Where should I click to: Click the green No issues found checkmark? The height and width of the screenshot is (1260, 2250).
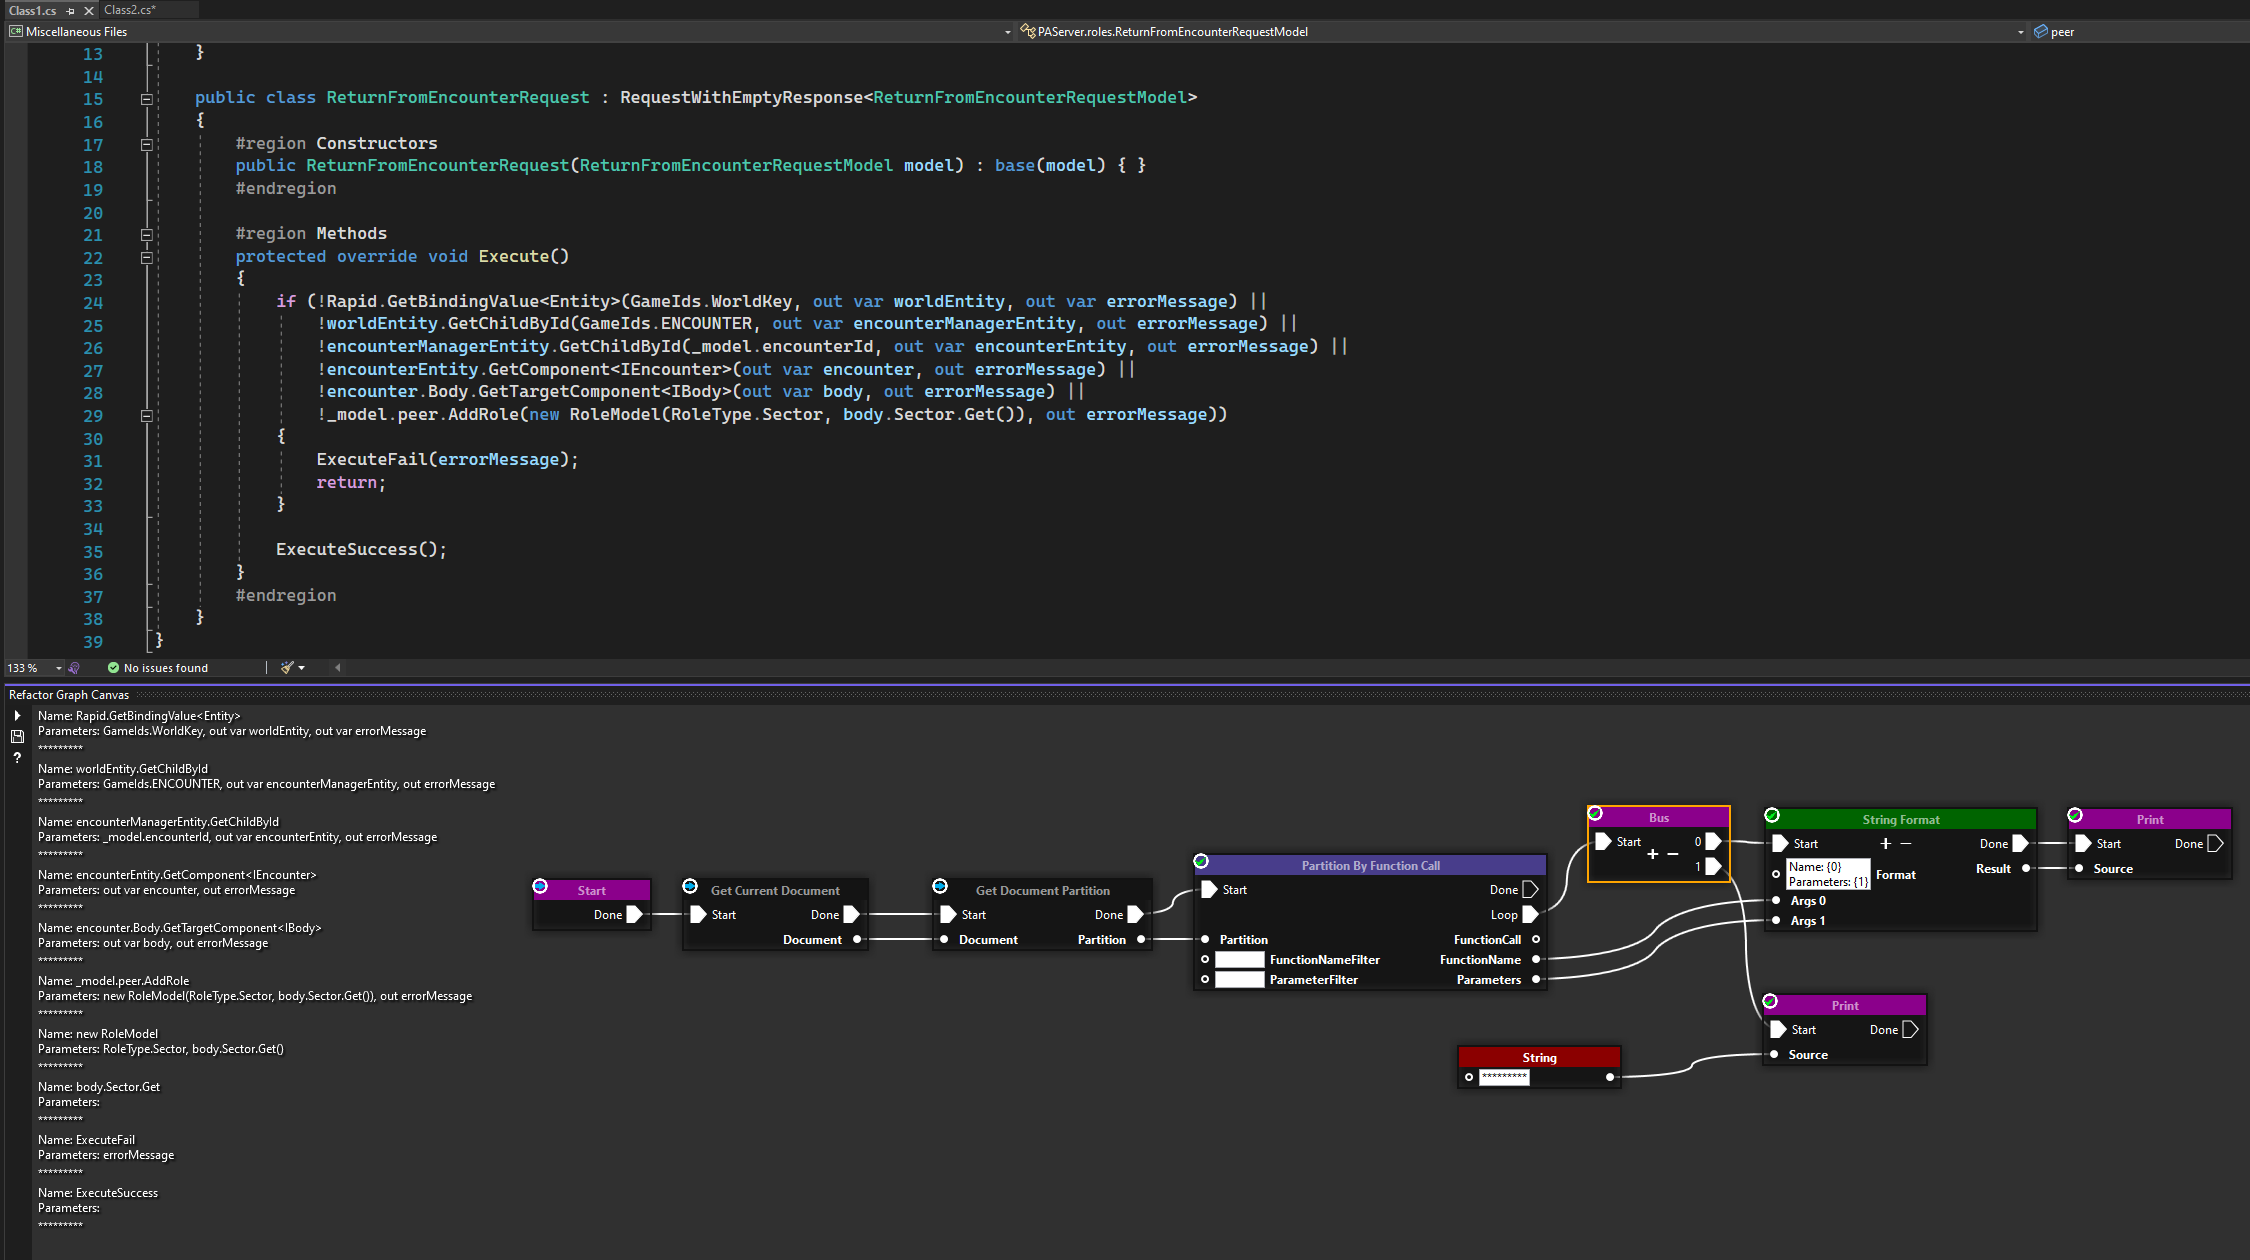pyautogui.click(x=113, y=668)
